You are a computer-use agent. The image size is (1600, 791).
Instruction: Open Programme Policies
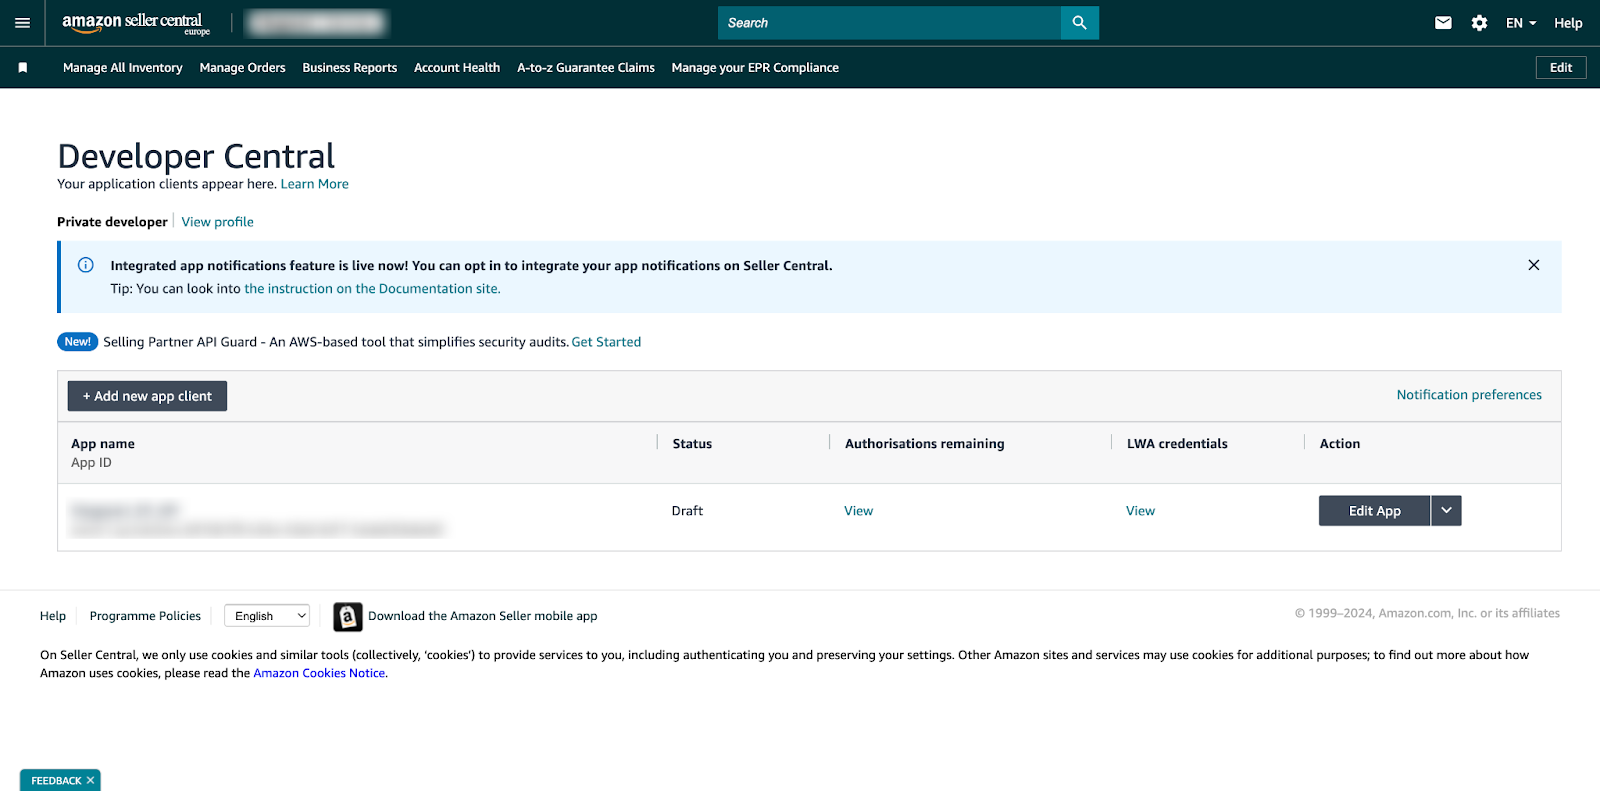tap(145, 616)
